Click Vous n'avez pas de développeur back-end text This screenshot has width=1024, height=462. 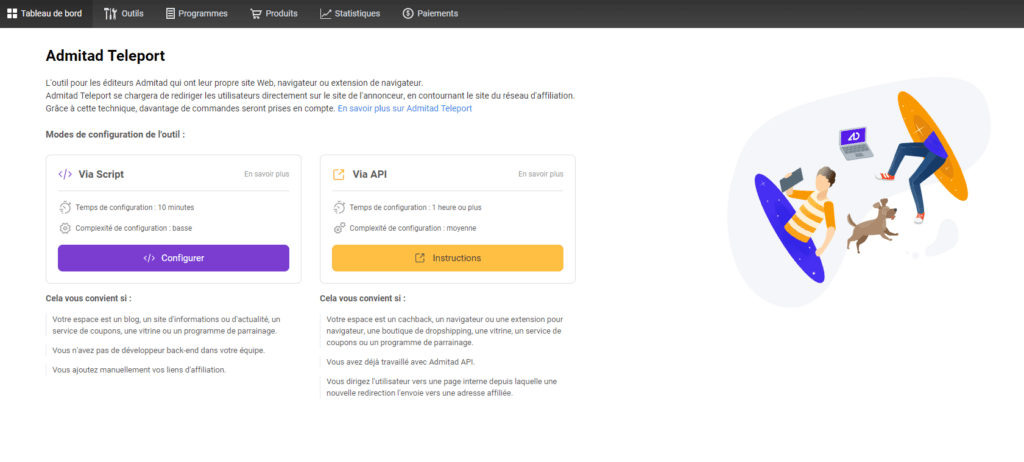point(159,350)
